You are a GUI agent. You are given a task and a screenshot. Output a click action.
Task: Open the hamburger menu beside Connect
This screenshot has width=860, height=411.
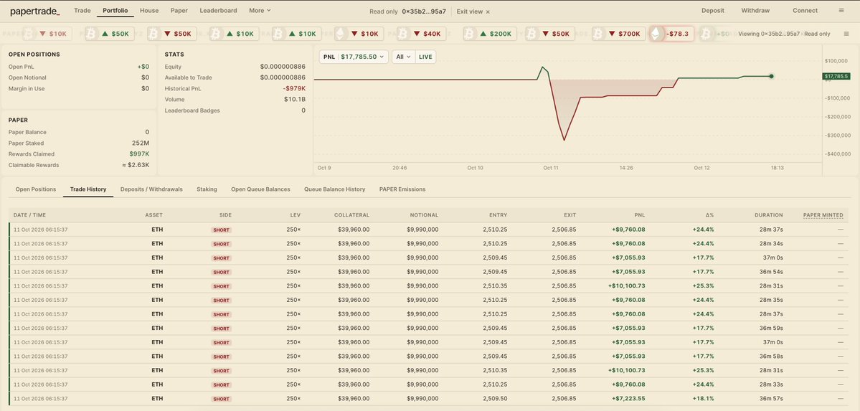point(841,10)
